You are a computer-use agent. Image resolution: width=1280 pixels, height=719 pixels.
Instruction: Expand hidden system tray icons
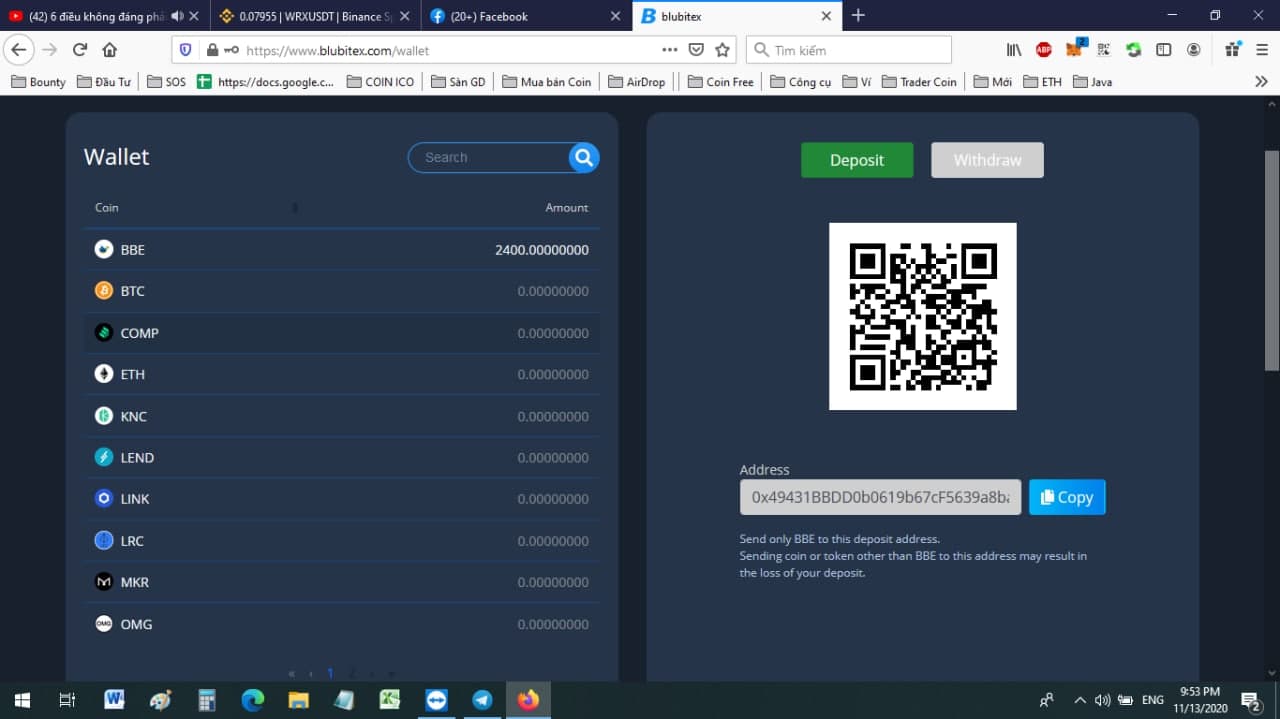[1080, 700]
